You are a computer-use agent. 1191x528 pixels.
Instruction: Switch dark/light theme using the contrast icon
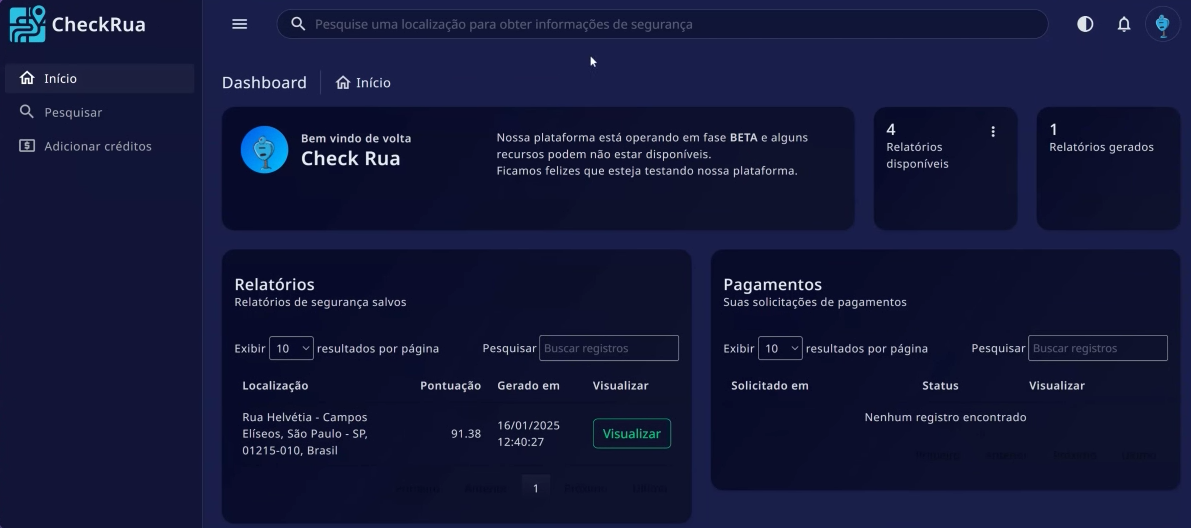coord(1085,24)
